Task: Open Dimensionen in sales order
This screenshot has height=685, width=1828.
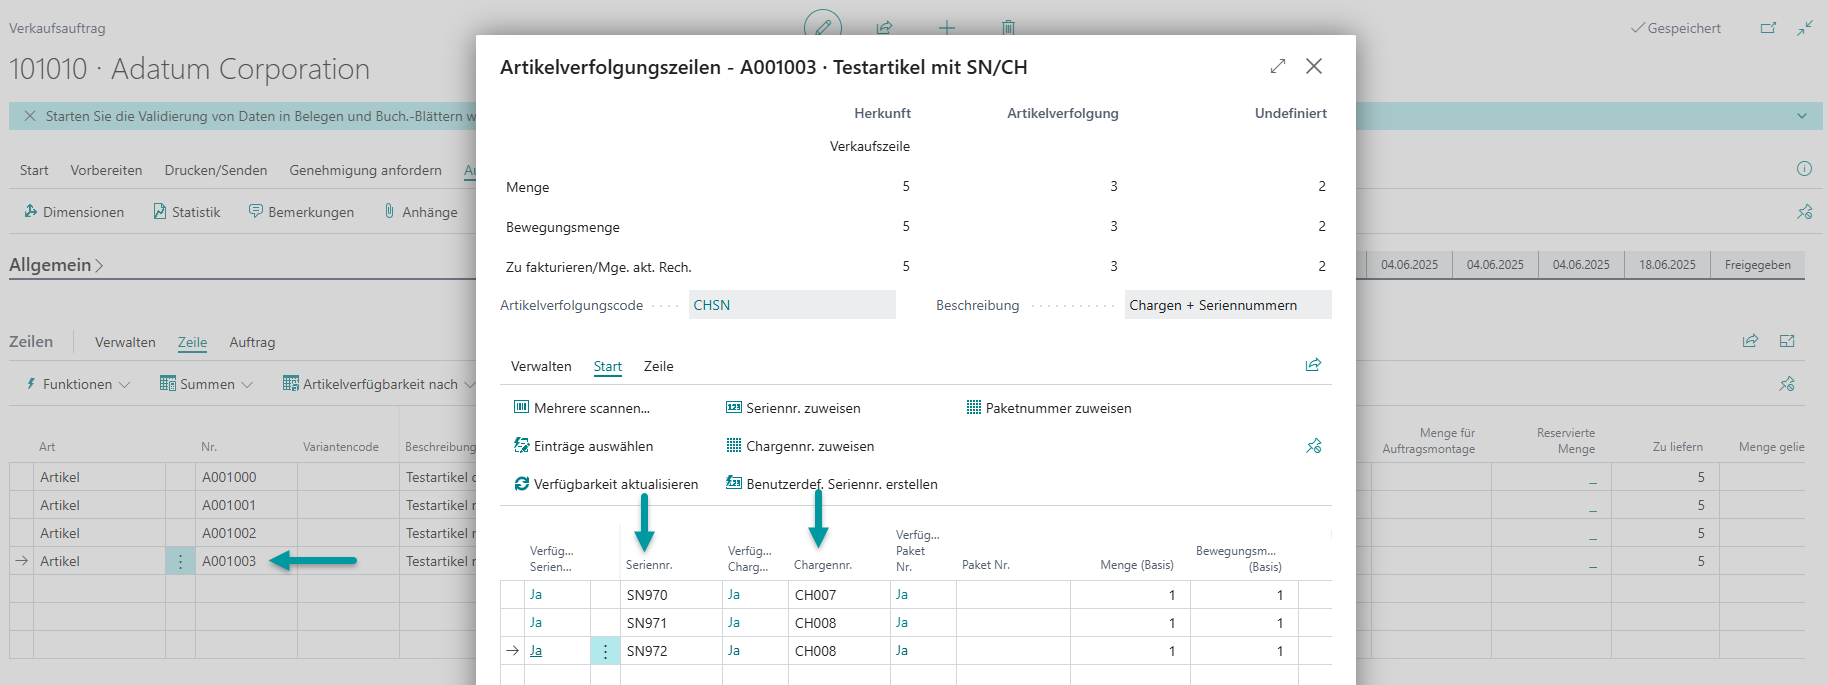Action: click(x=74, y=212)
